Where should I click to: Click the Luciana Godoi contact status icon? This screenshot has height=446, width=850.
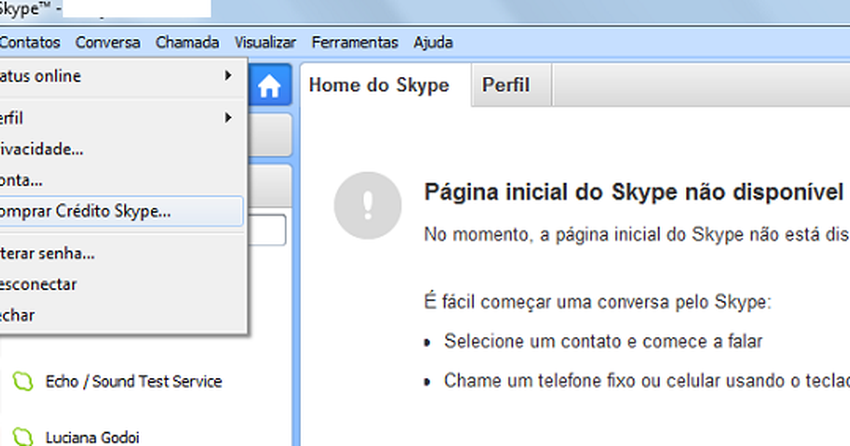point(23,437)
